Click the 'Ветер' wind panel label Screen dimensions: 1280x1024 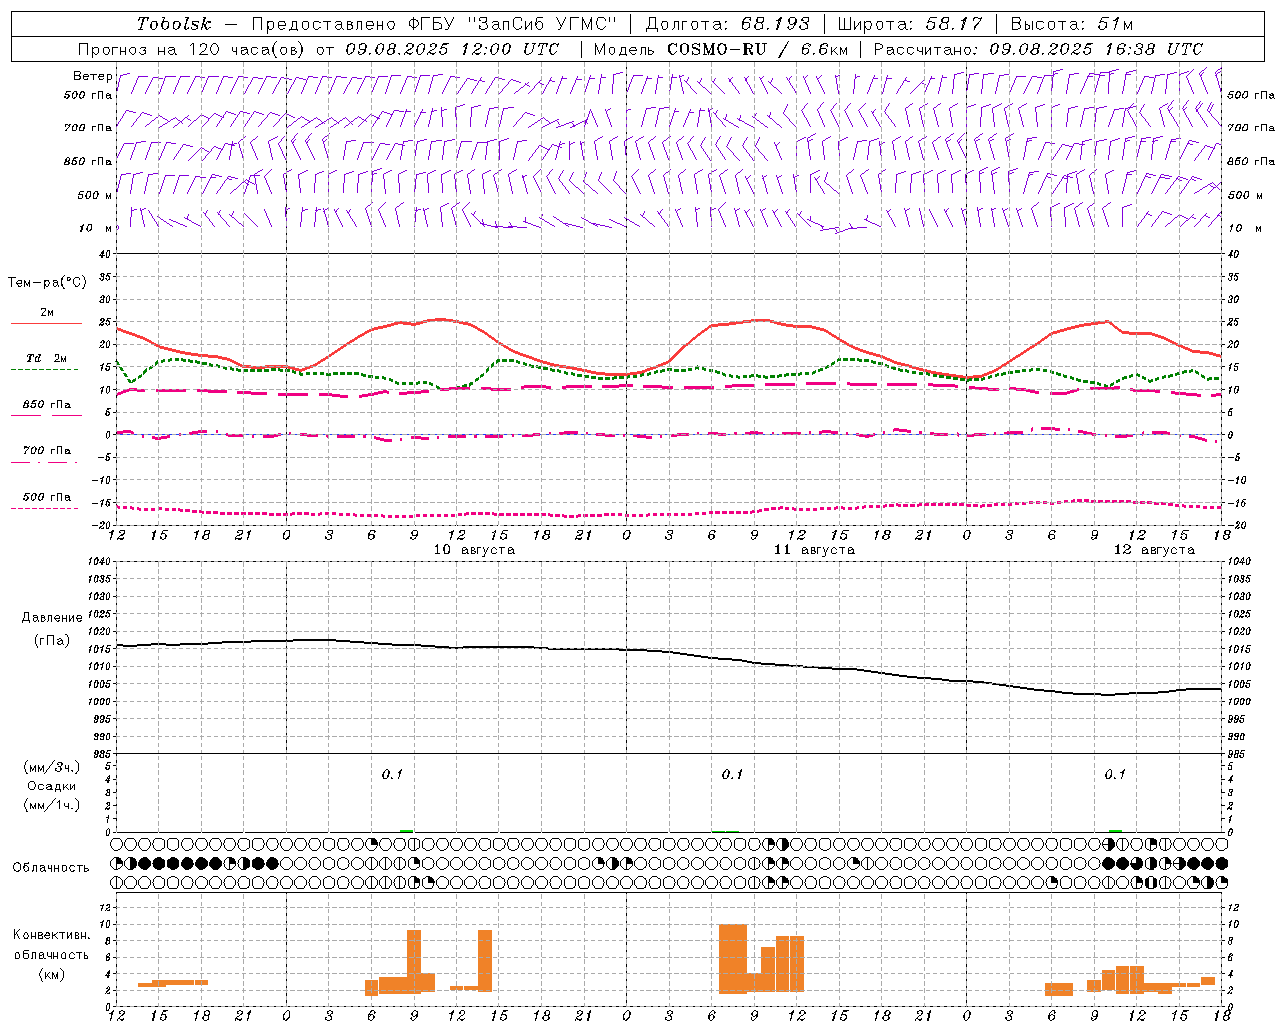point(92,76)
